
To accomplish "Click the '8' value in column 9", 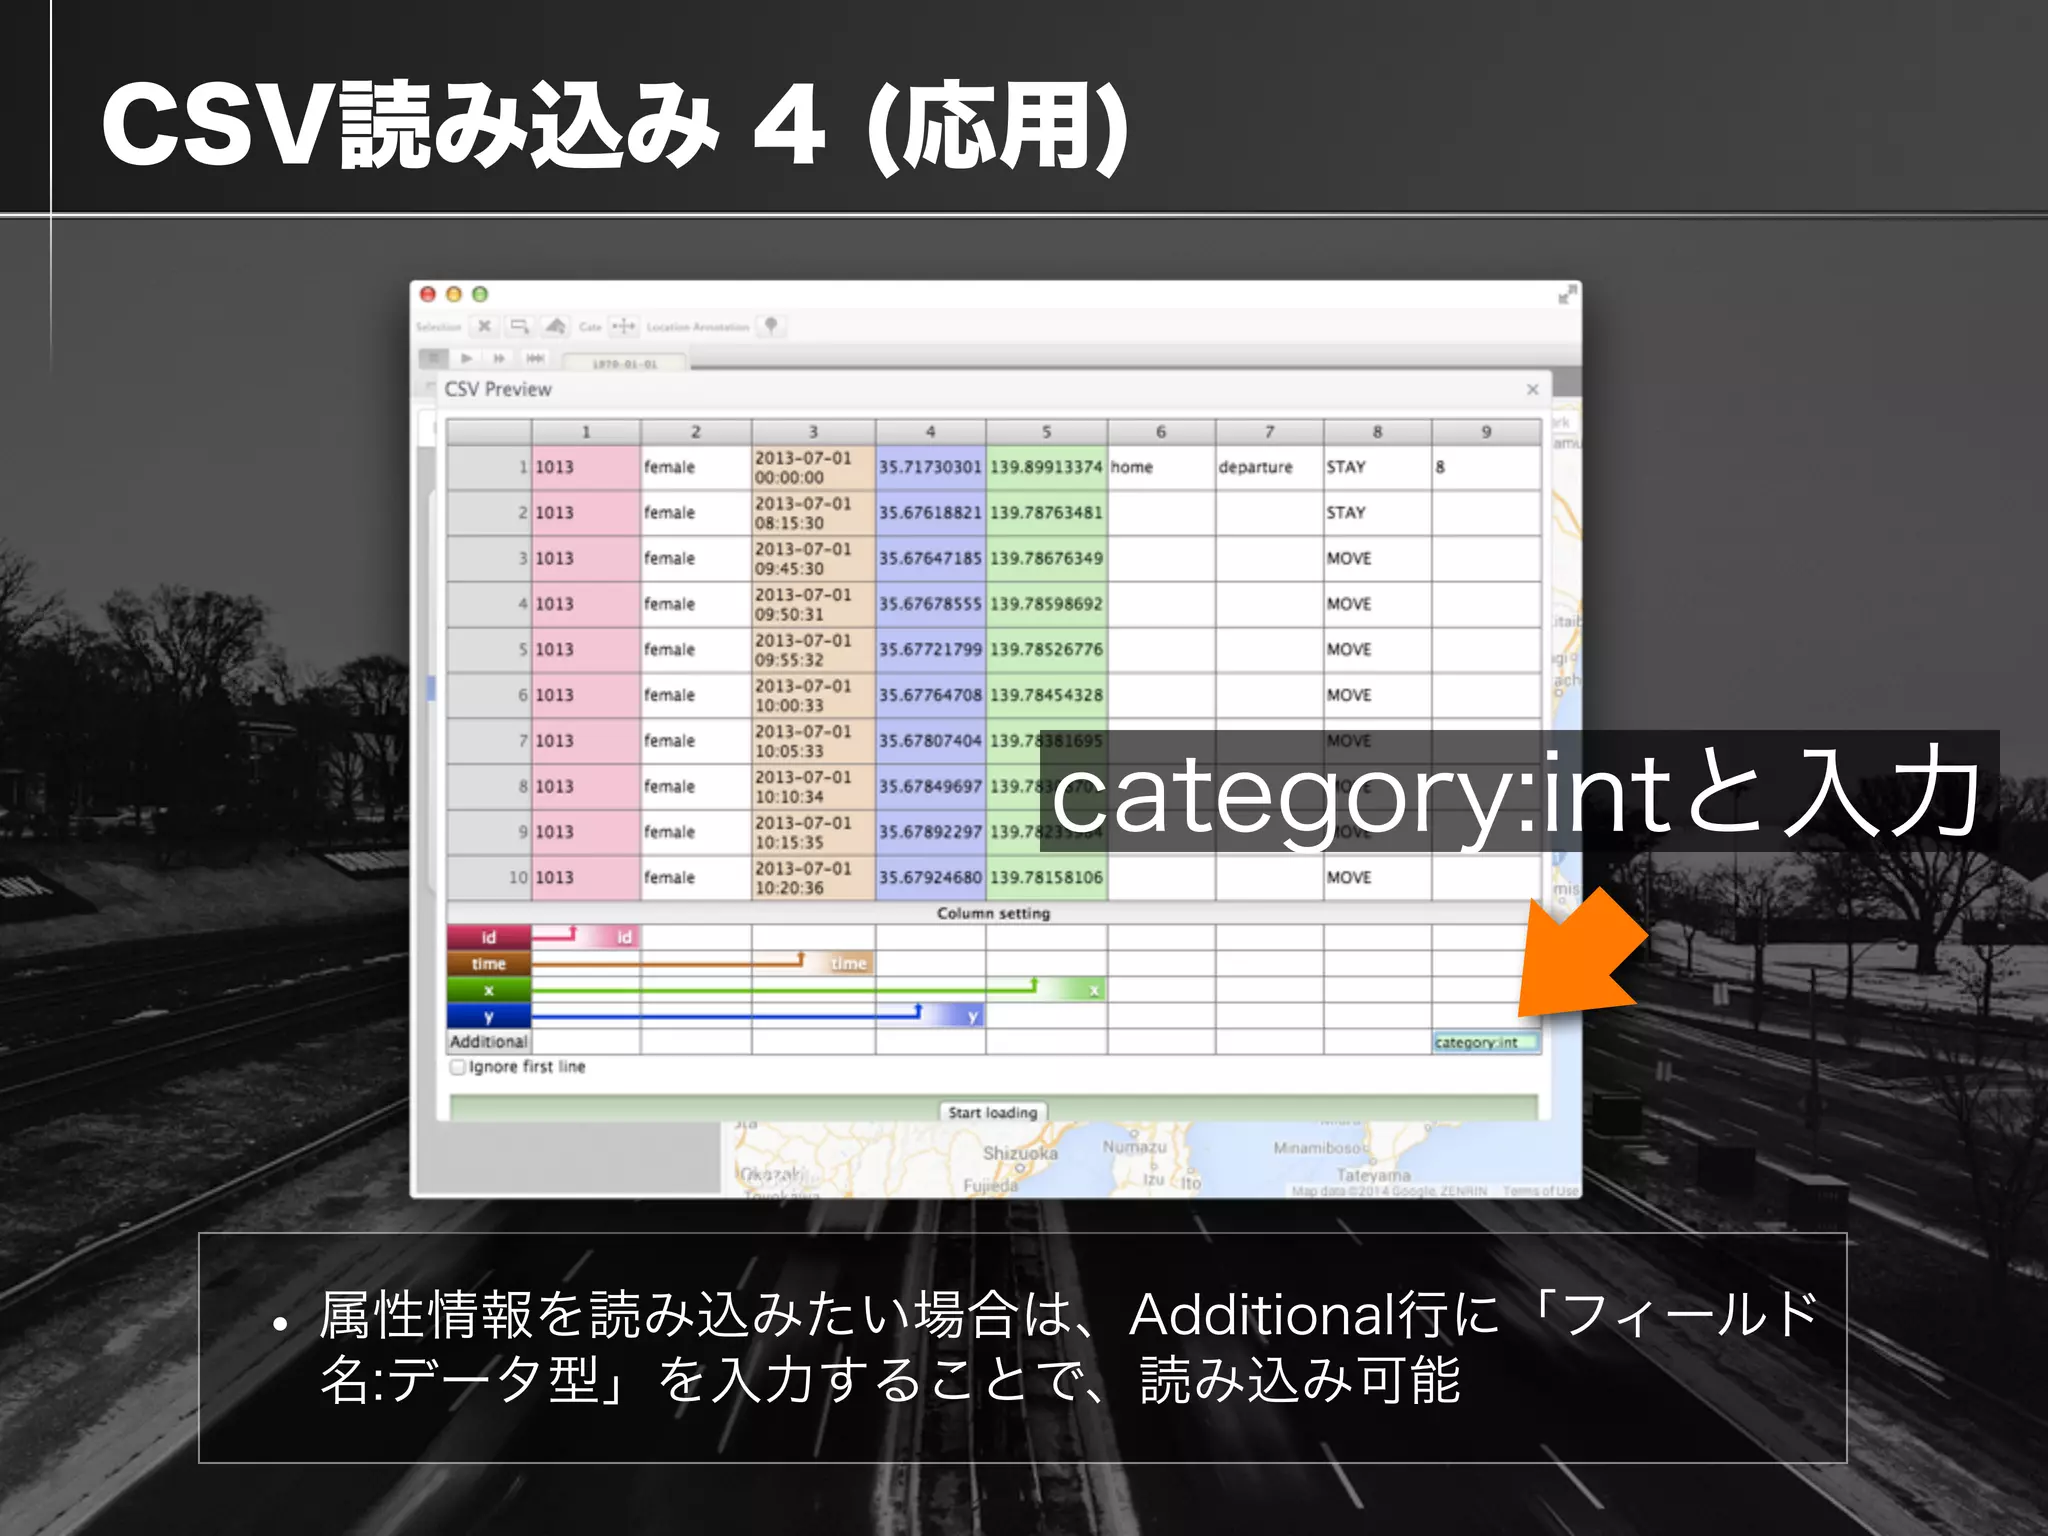I will 1486,467.
